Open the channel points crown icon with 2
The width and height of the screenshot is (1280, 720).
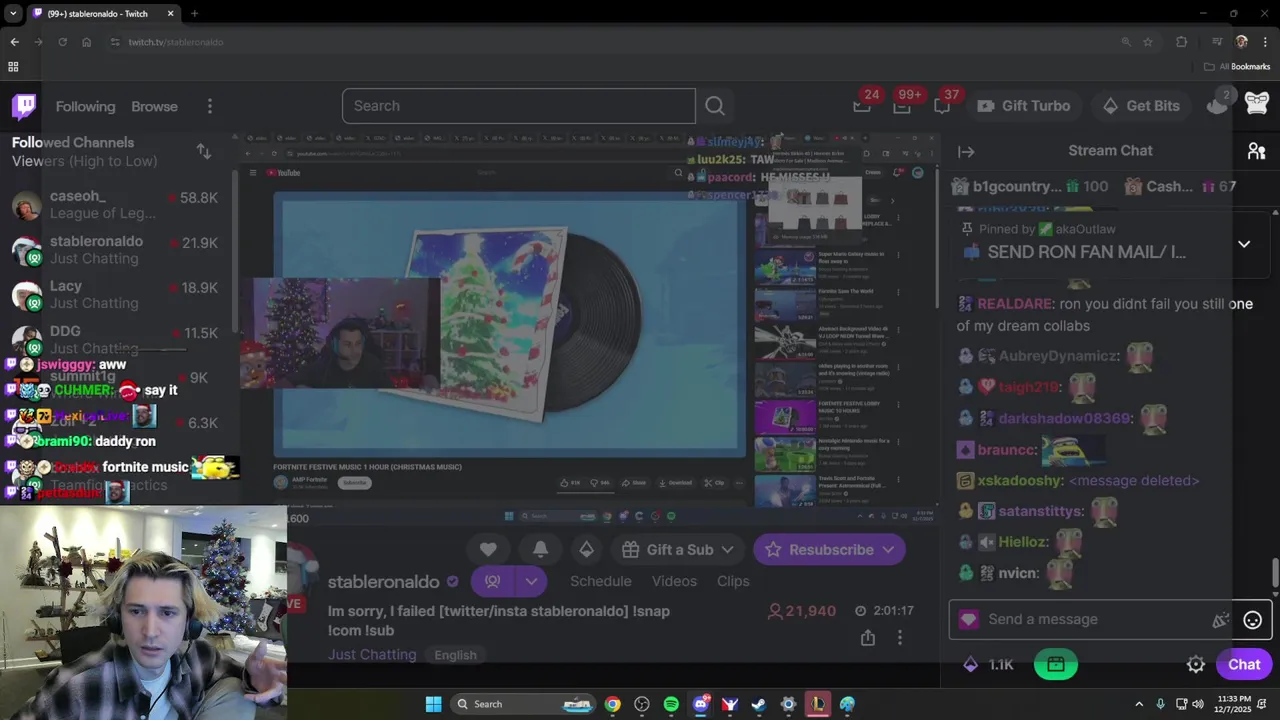(1217, 104)
